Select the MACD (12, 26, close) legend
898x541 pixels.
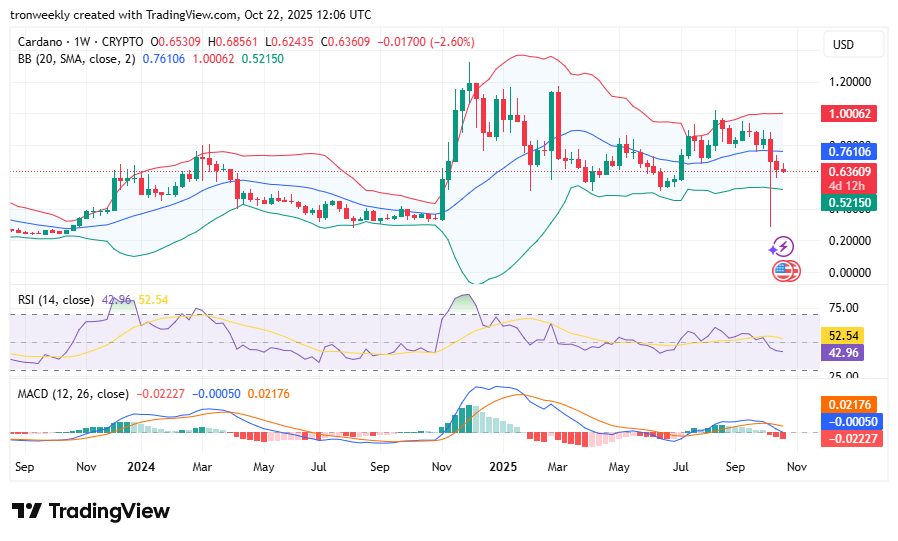click(x=73, y=393)
